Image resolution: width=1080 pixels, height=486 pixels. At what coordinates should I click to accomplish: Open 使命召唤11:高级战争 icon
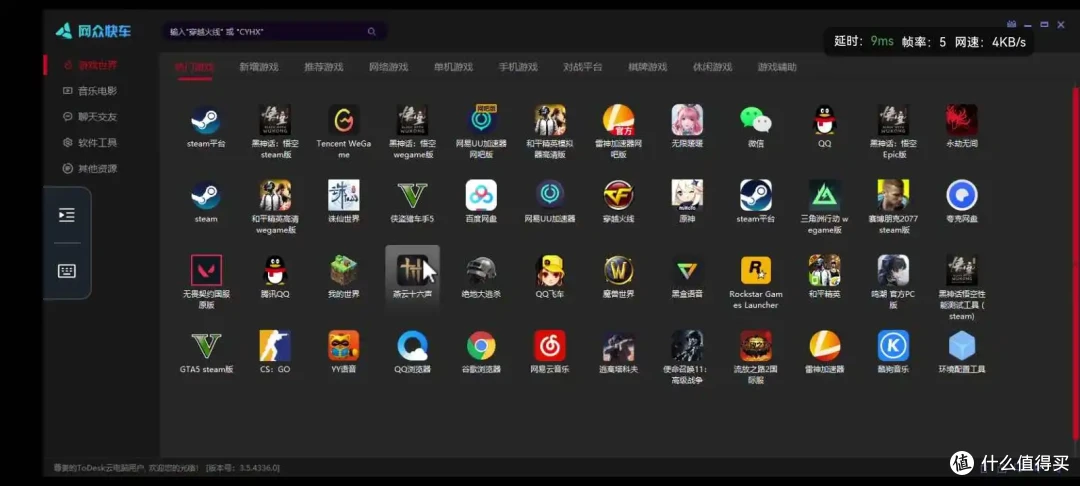pos(687,346)
